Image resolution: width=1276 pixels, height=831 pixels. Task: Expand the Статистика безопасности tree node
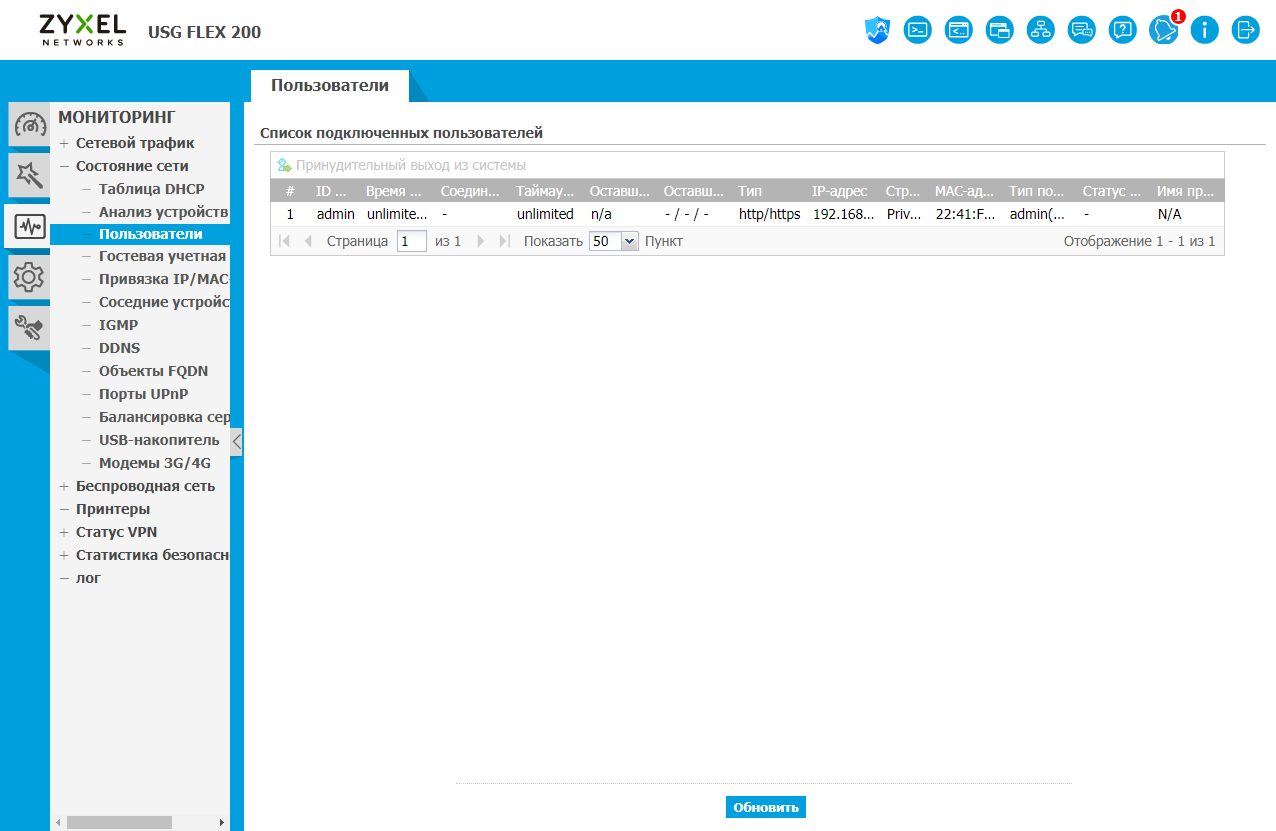(x=64, y=555)
